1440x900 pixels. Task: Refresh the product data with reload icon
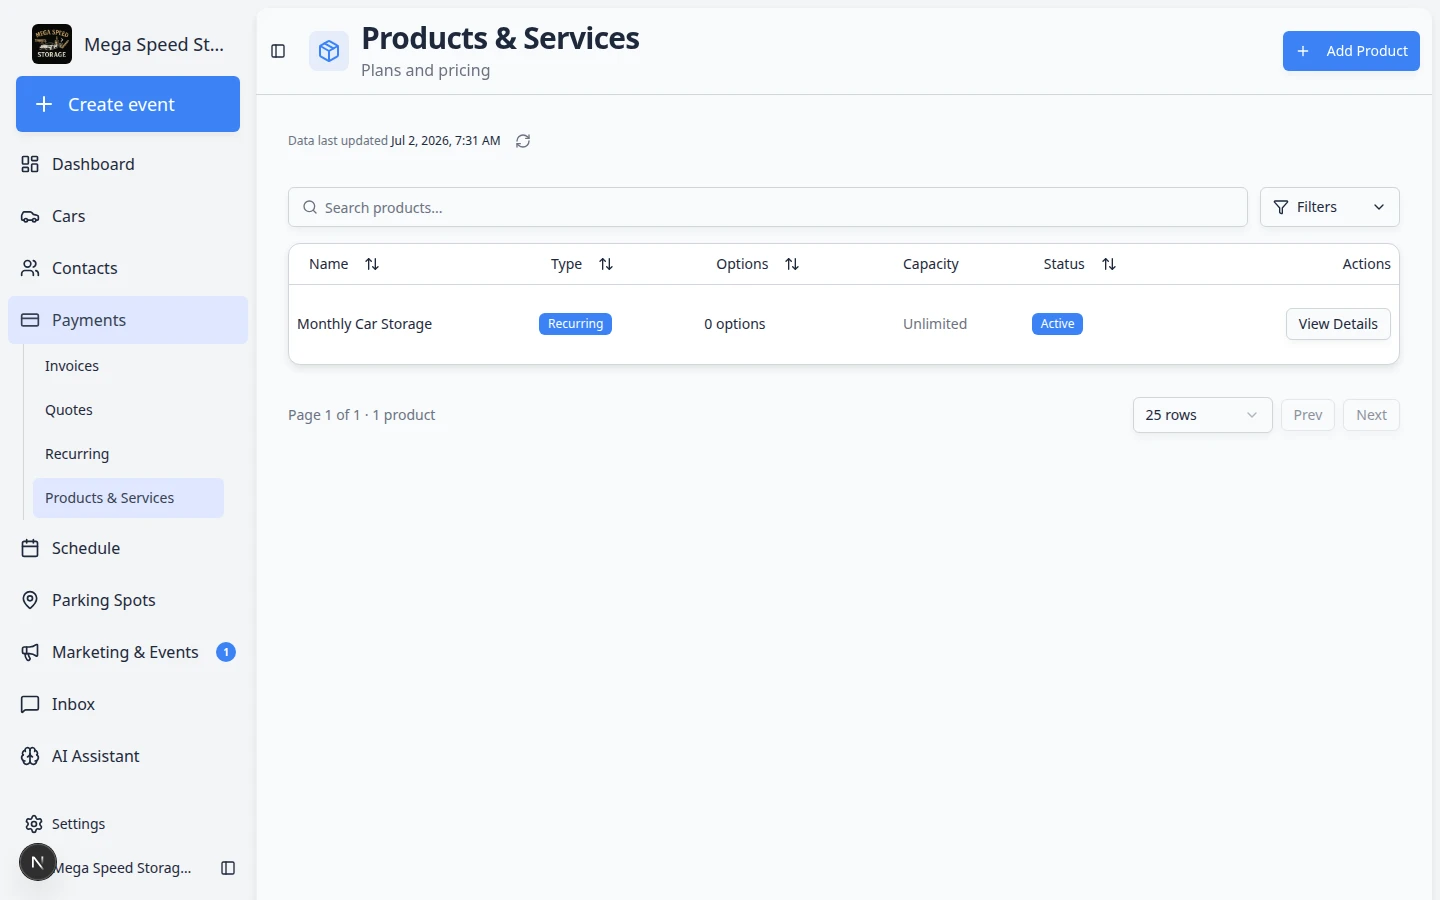point(523,141)
